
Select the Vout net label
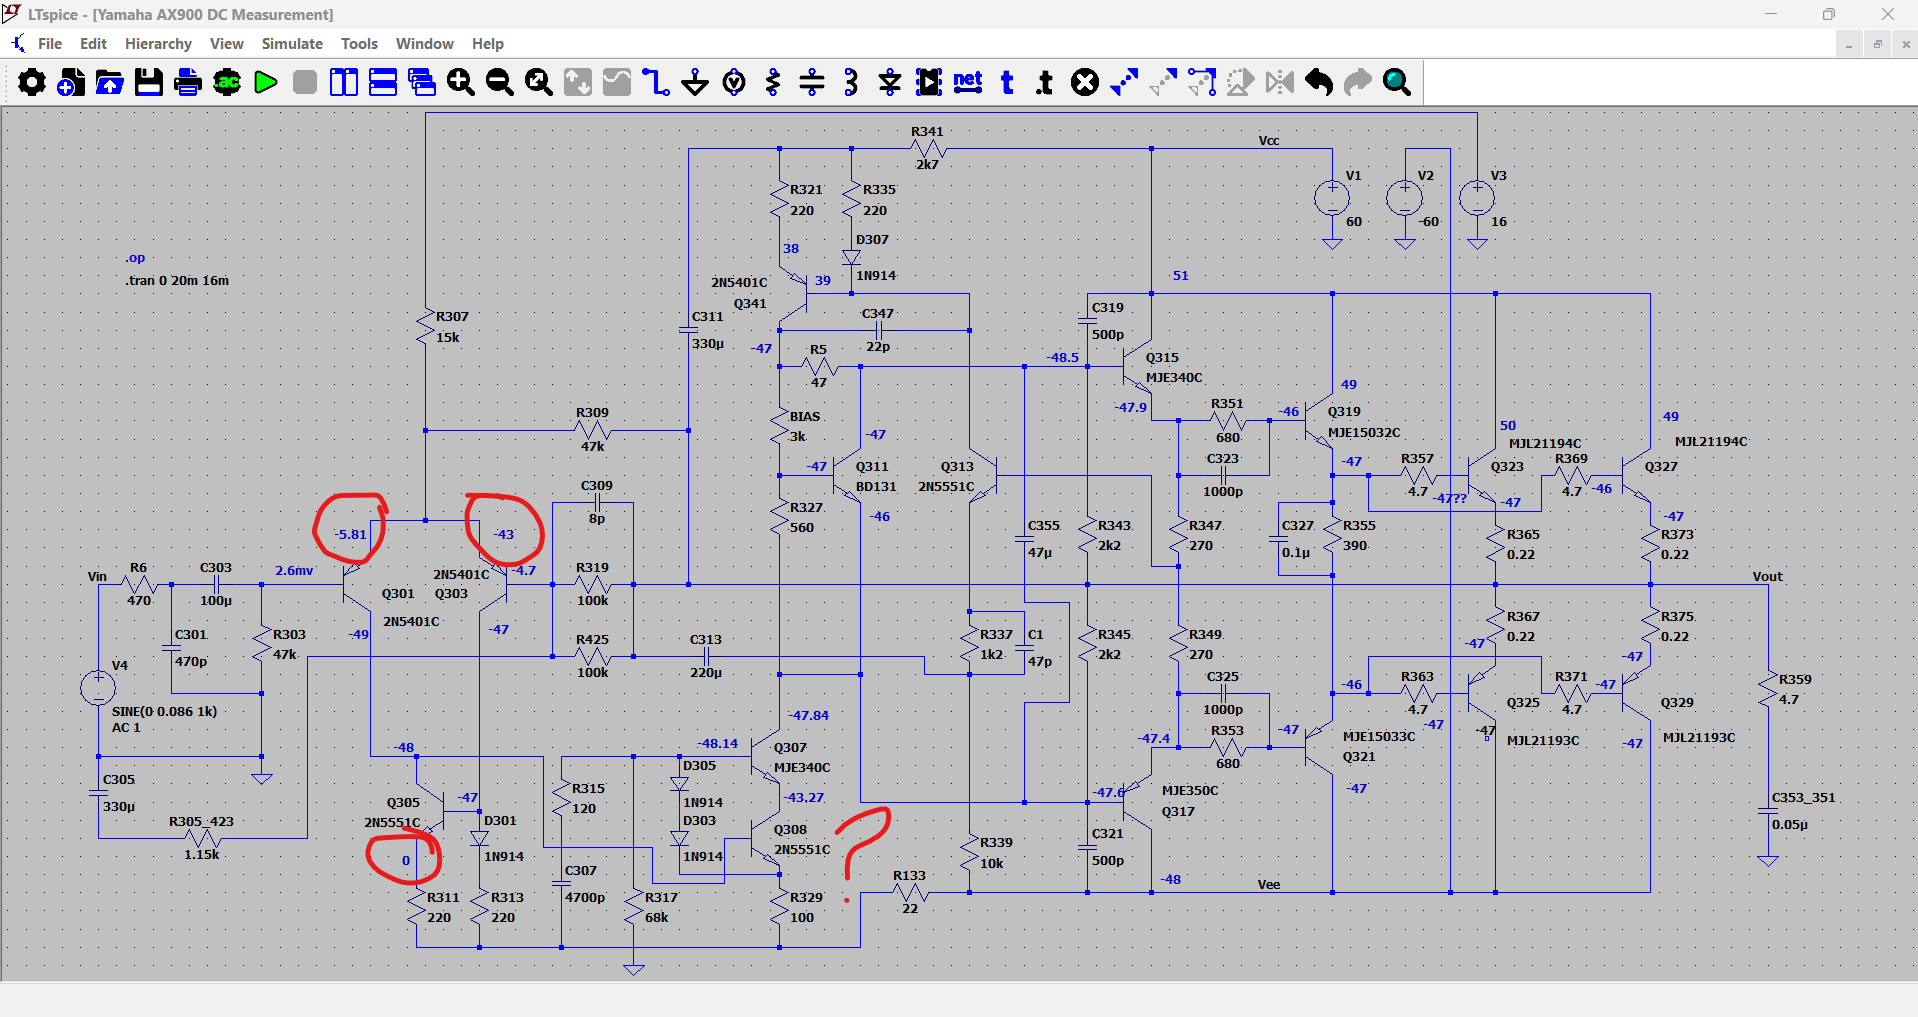coord(1767,577)
